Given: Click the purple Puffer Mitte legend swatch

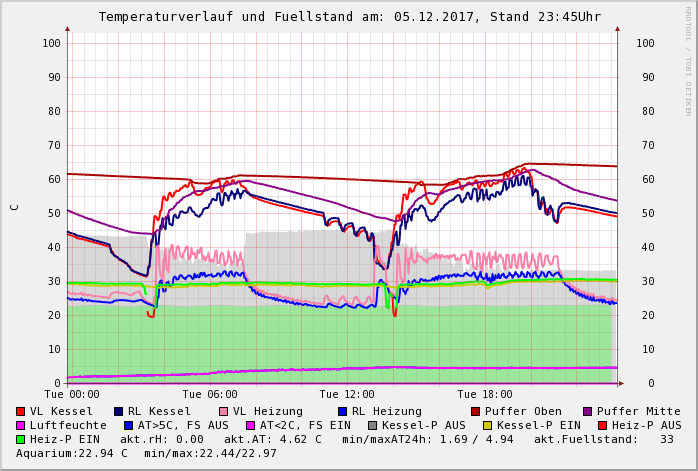Looking at the screenshot, I should click(x=587, y=411).
